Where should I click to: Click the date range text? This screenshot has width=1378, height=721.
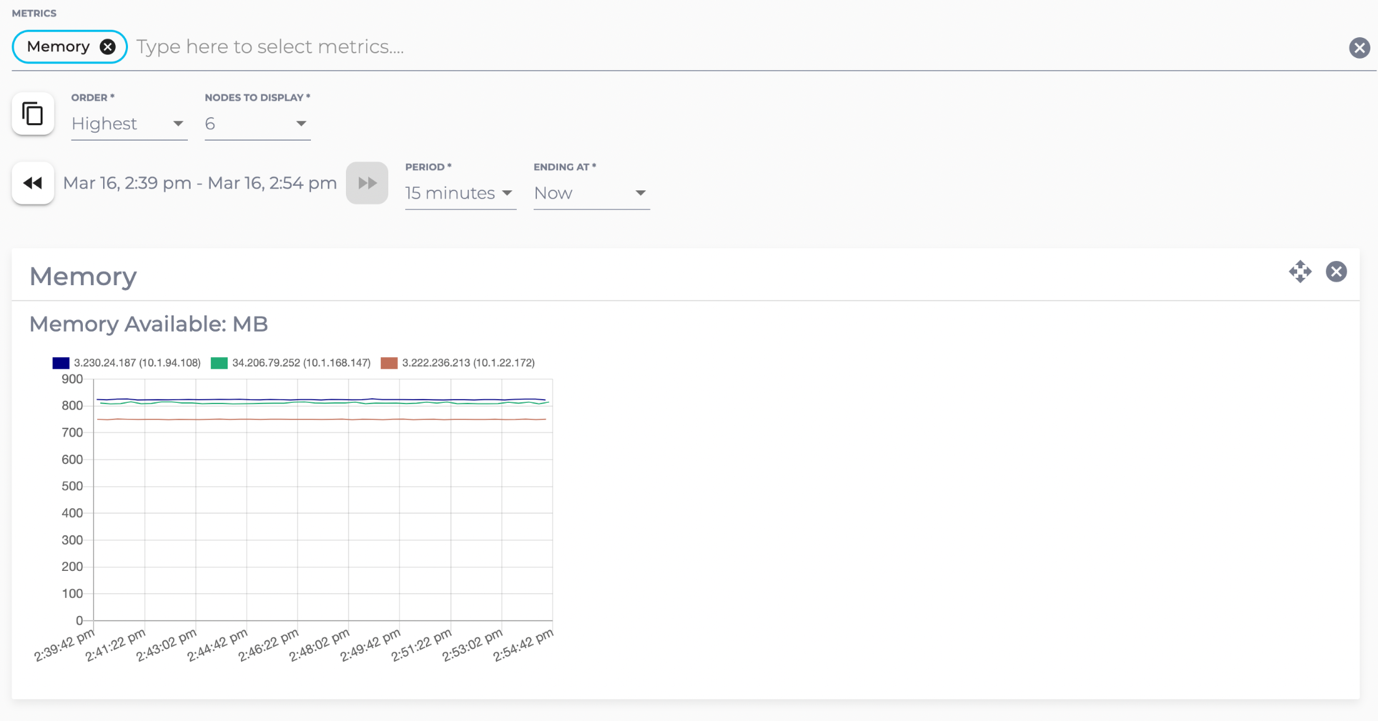pyautogui.click(x=200, y=183)
